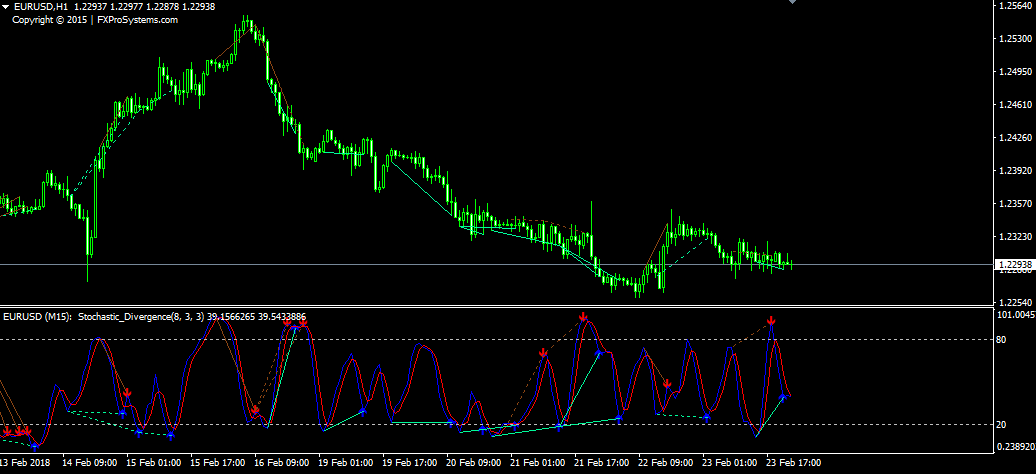
Task: Select the red down arrow near 21 Feb 01:00
Action: (542, 353)
